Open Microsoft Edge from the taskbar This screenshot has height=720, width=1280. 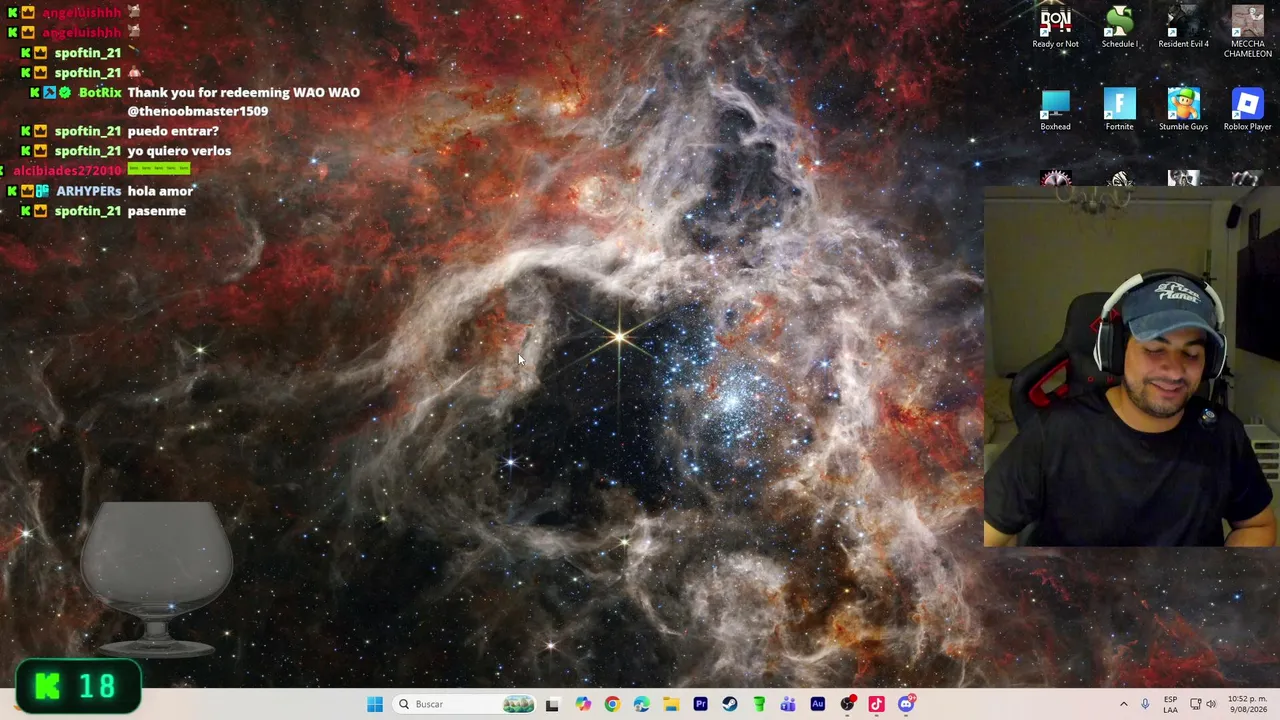[641, 704]
